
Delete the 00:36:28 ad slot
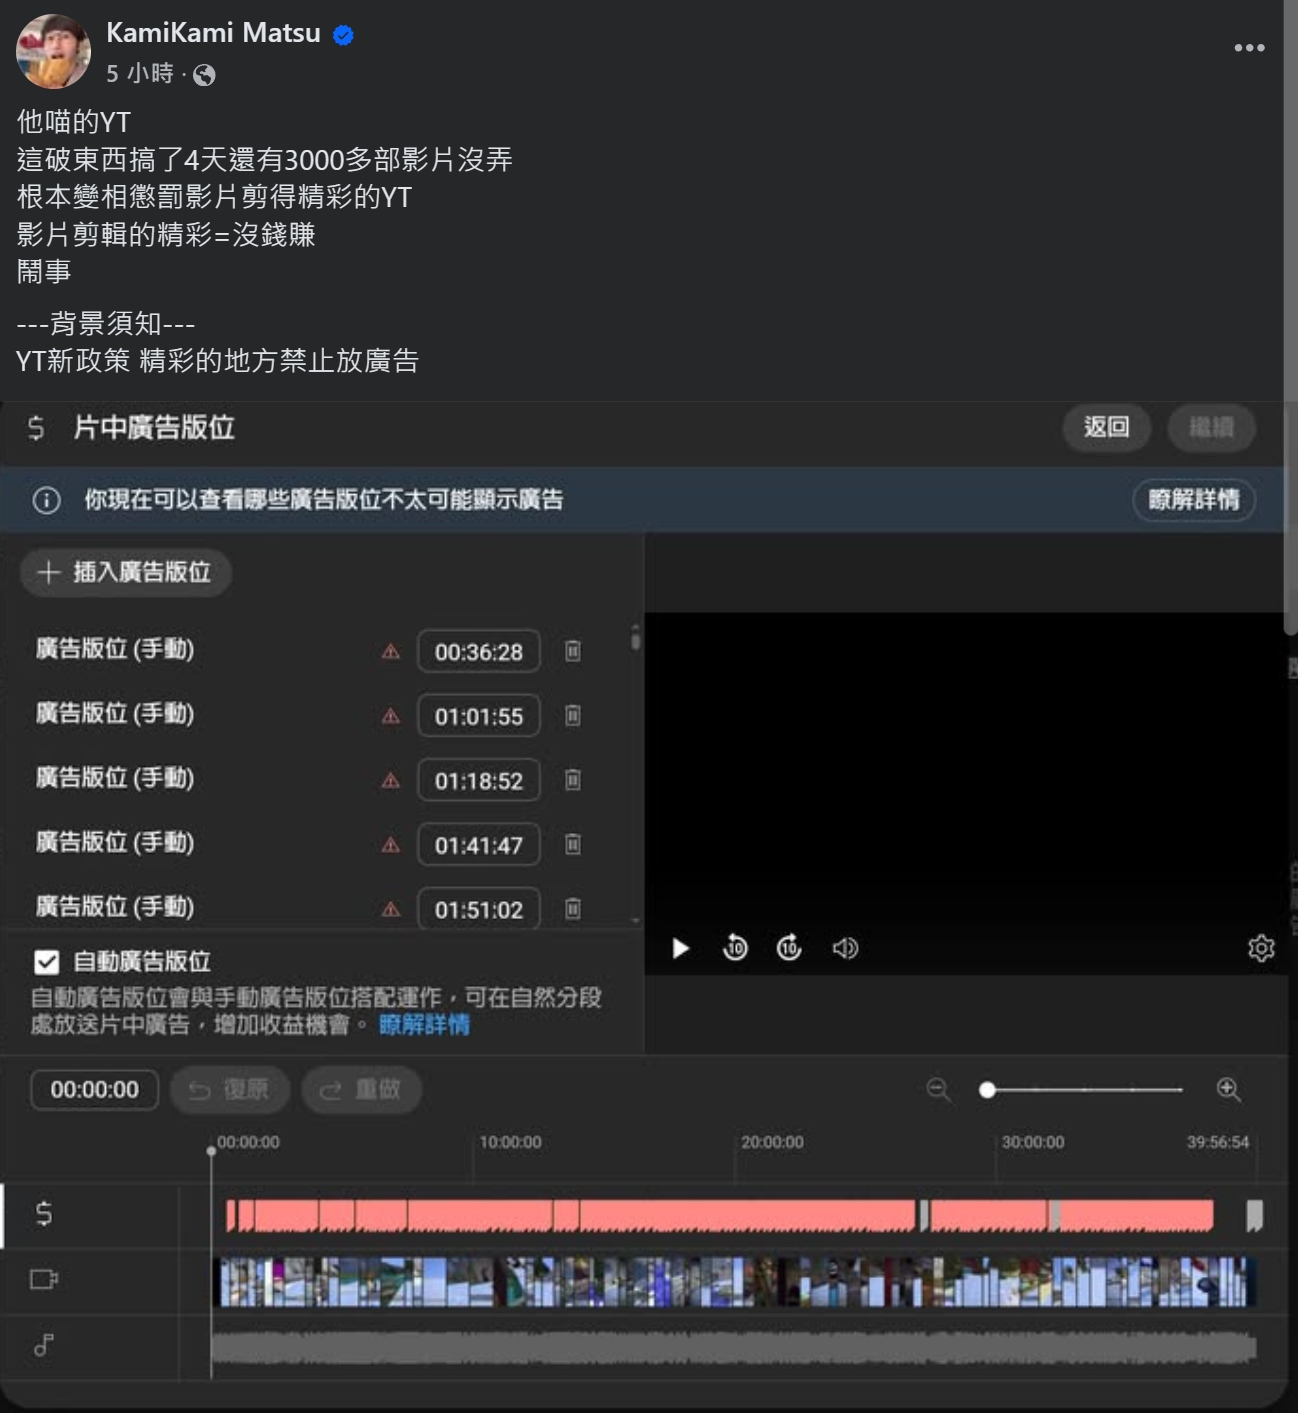click(573, 652)
